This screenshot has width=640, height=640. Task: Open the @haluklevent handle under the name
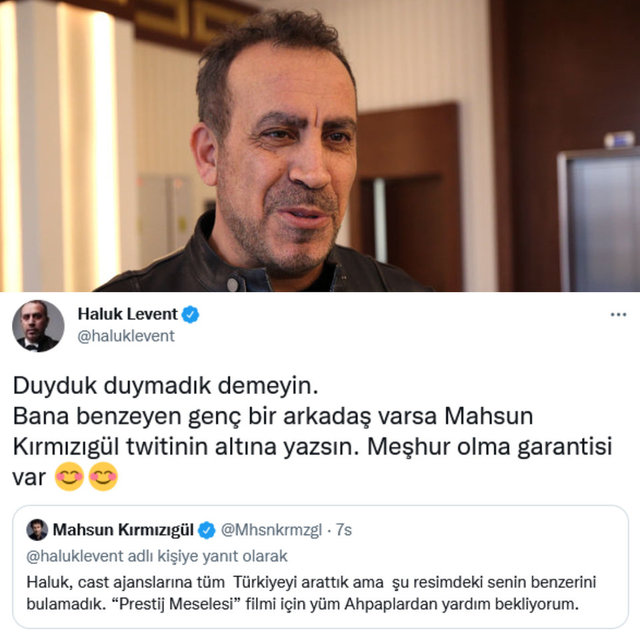126,336
